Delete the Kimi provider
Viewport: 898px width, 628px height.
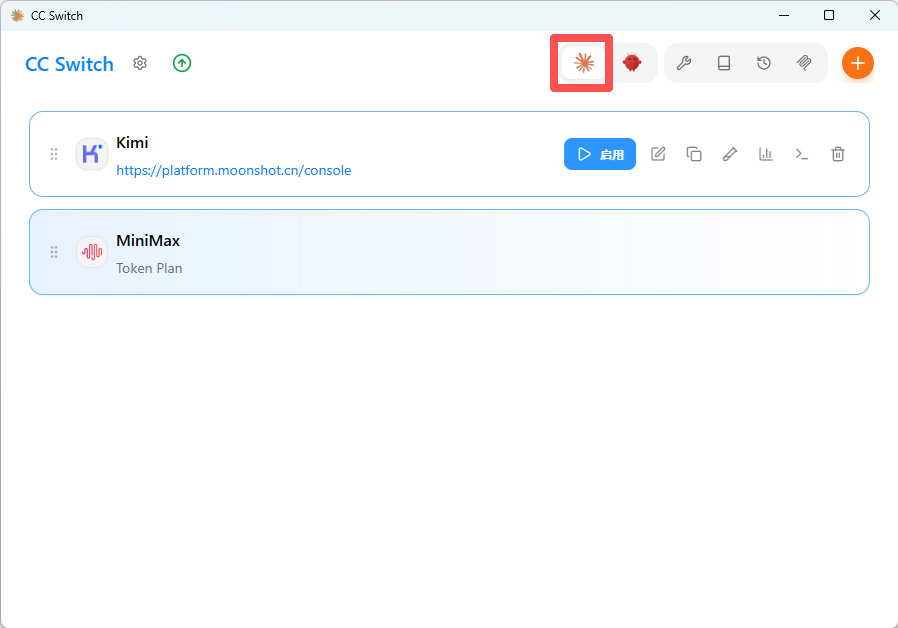(x=838, y=154)
